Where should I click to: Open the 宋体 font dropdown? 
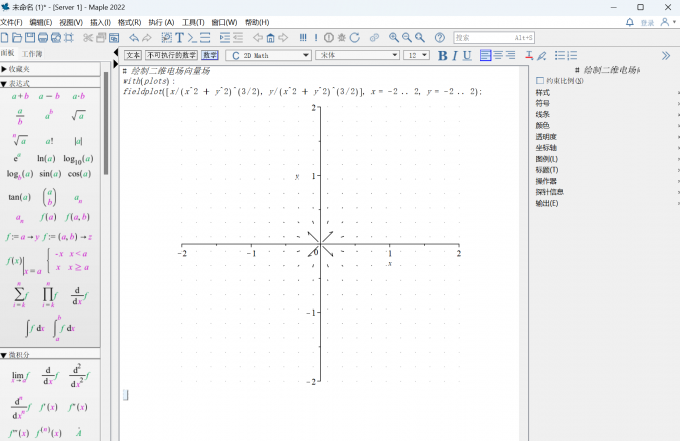[x=358, y=56]
